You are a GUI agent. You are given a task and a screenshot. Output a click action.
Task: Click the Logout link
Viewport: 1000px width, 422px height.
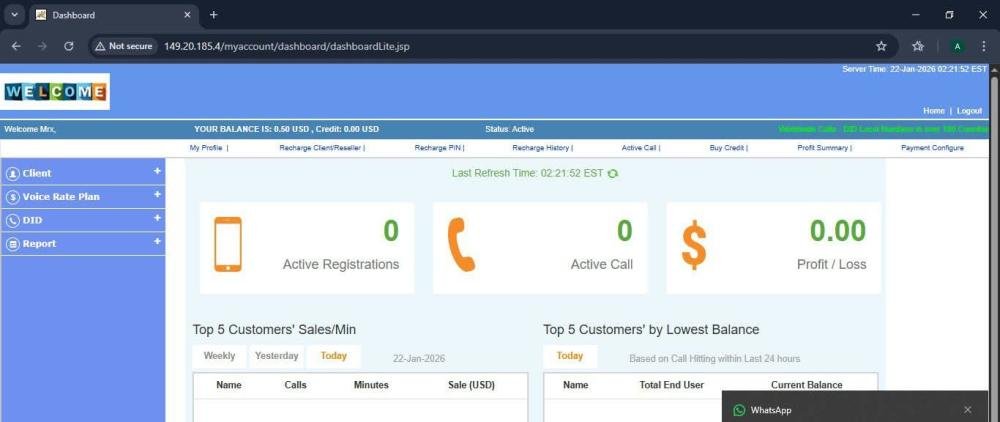click(x=969, y=111)
